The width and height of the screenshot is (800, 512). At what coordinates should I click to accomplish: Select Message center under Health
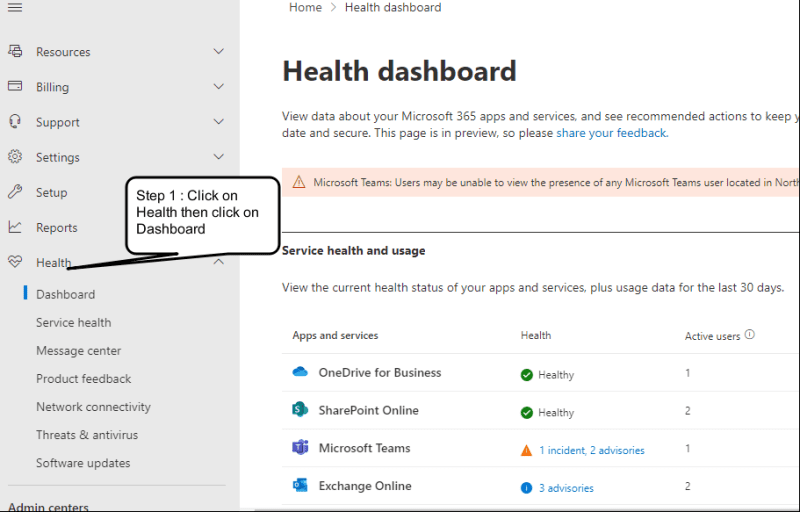79,350
